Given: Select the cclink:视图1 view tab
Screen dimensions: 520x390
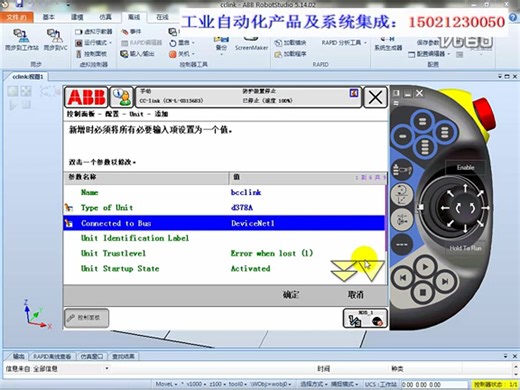Looking at the screenshot, I should coord(27,77).
